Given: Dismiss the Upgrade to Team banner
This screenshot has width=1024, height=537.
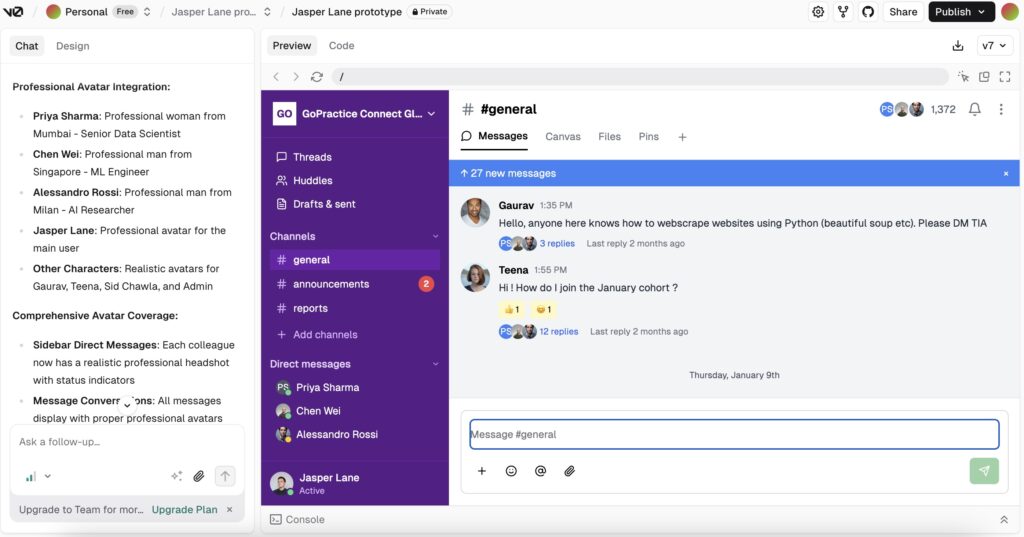Looking at the screenshot, I should pyautogui.click(x=229, y=510).
